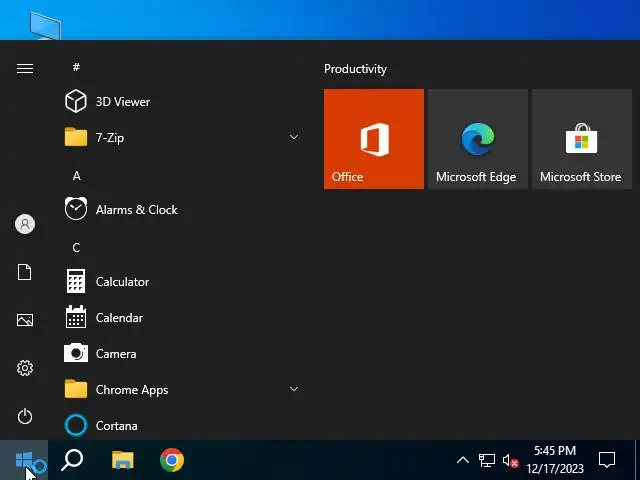Show hidden system tray icons
Screen dimensions: 640x480
(x=463, y=460)
